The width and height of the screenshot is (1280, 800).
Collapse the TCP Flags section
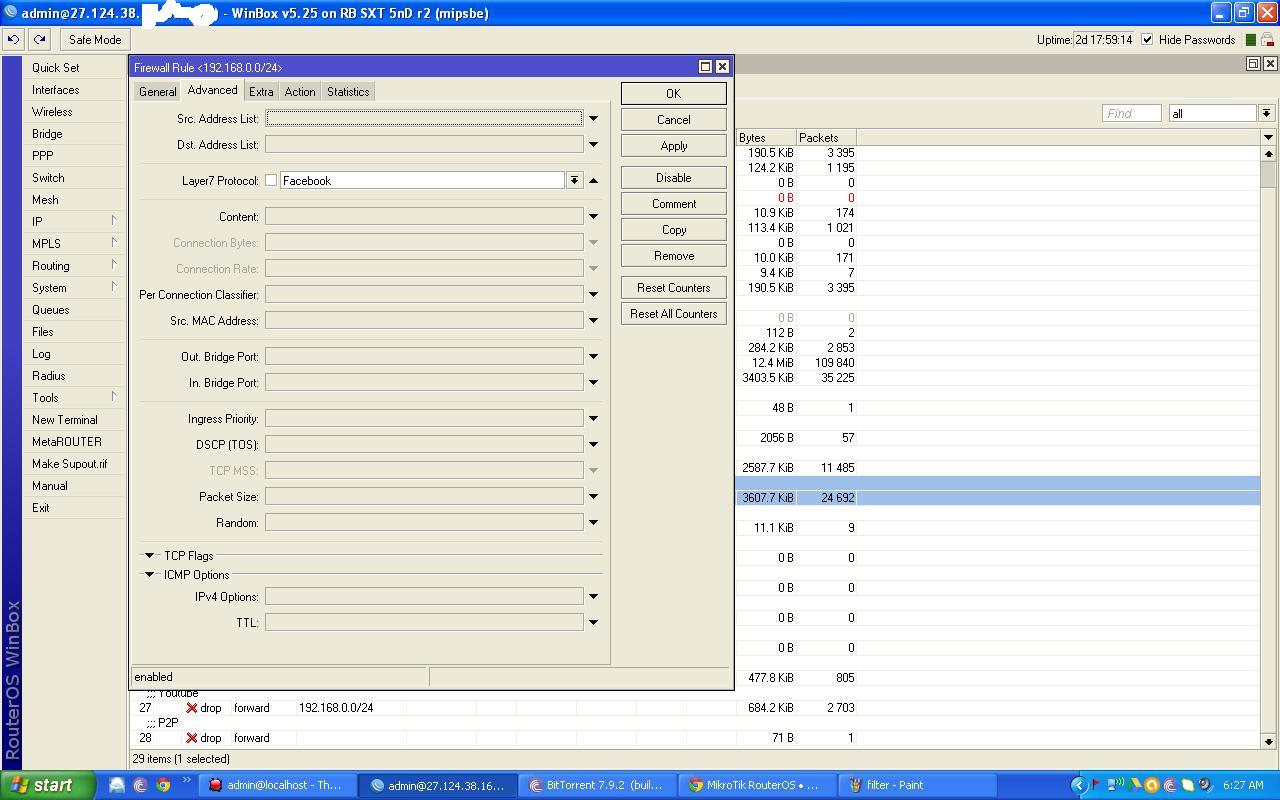[x=150, y=556]
